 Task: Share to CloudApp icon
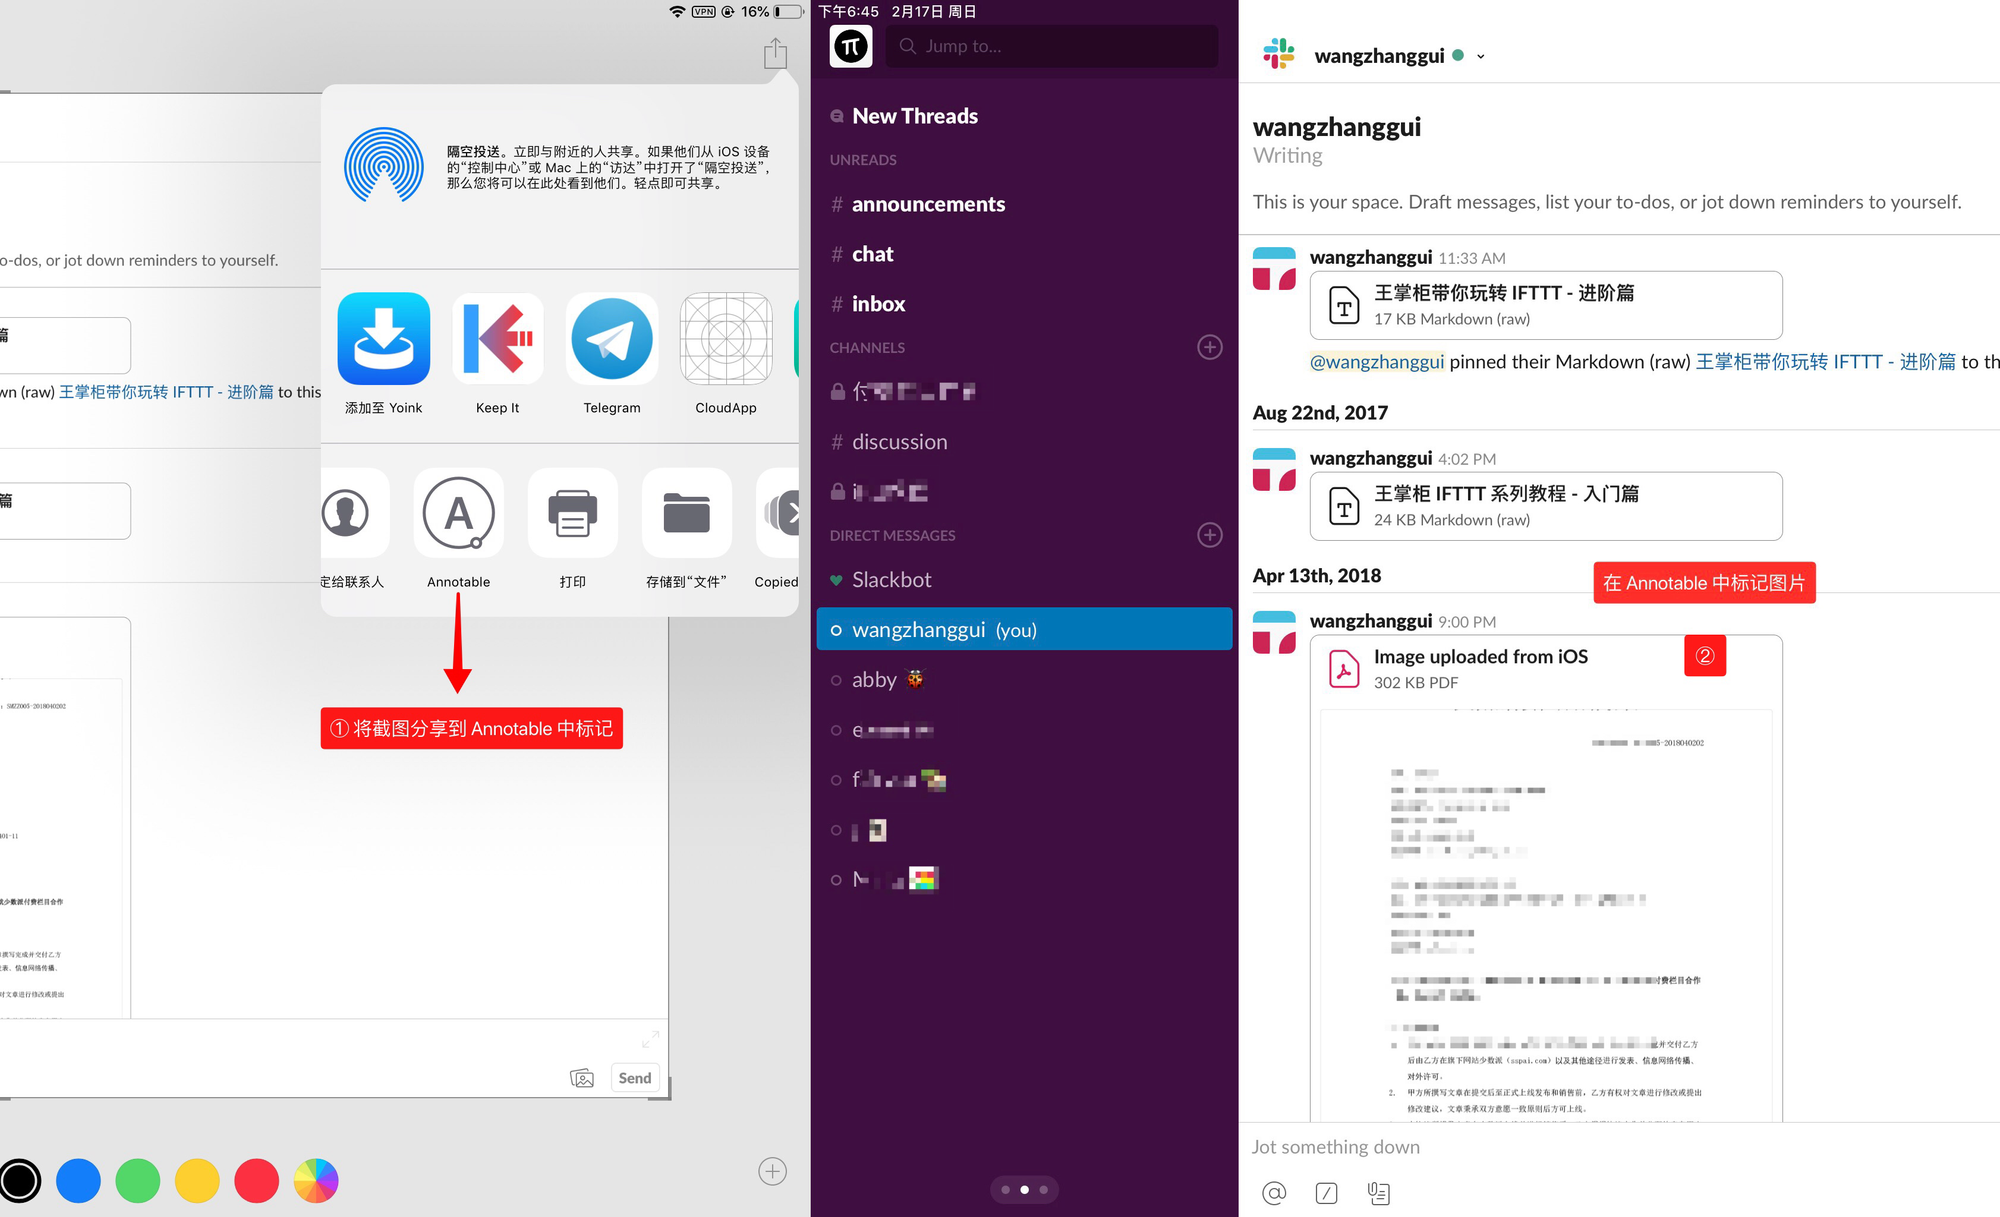point(726,339)
